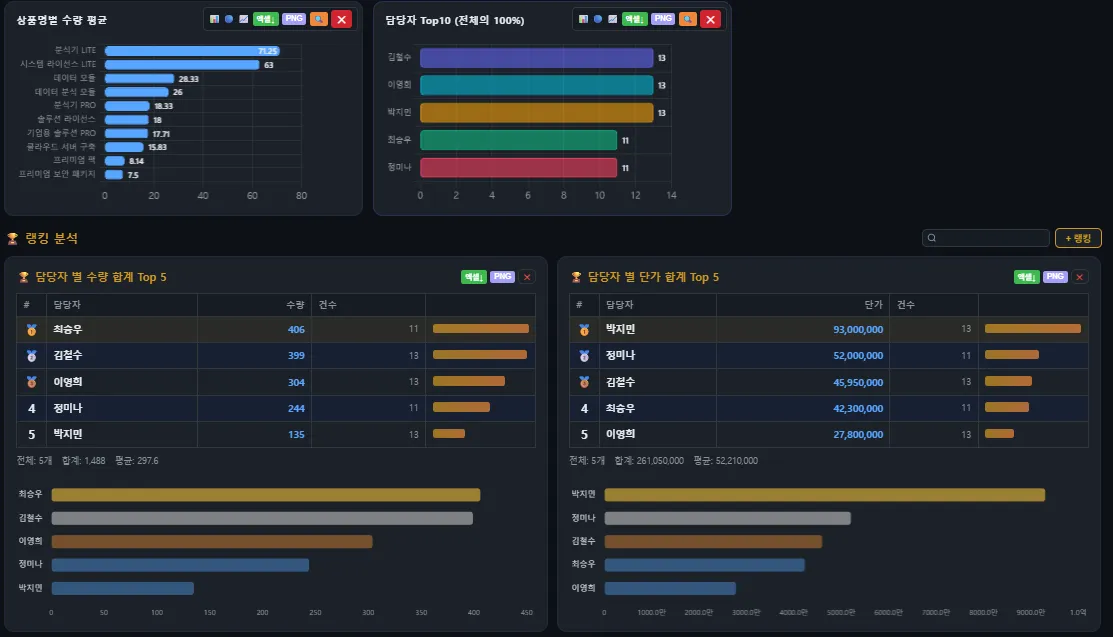Viewport: 1113px width, 637px height.
Task: Switch 상품명별 수량 평균 chart to pie type
Action: 228,19
